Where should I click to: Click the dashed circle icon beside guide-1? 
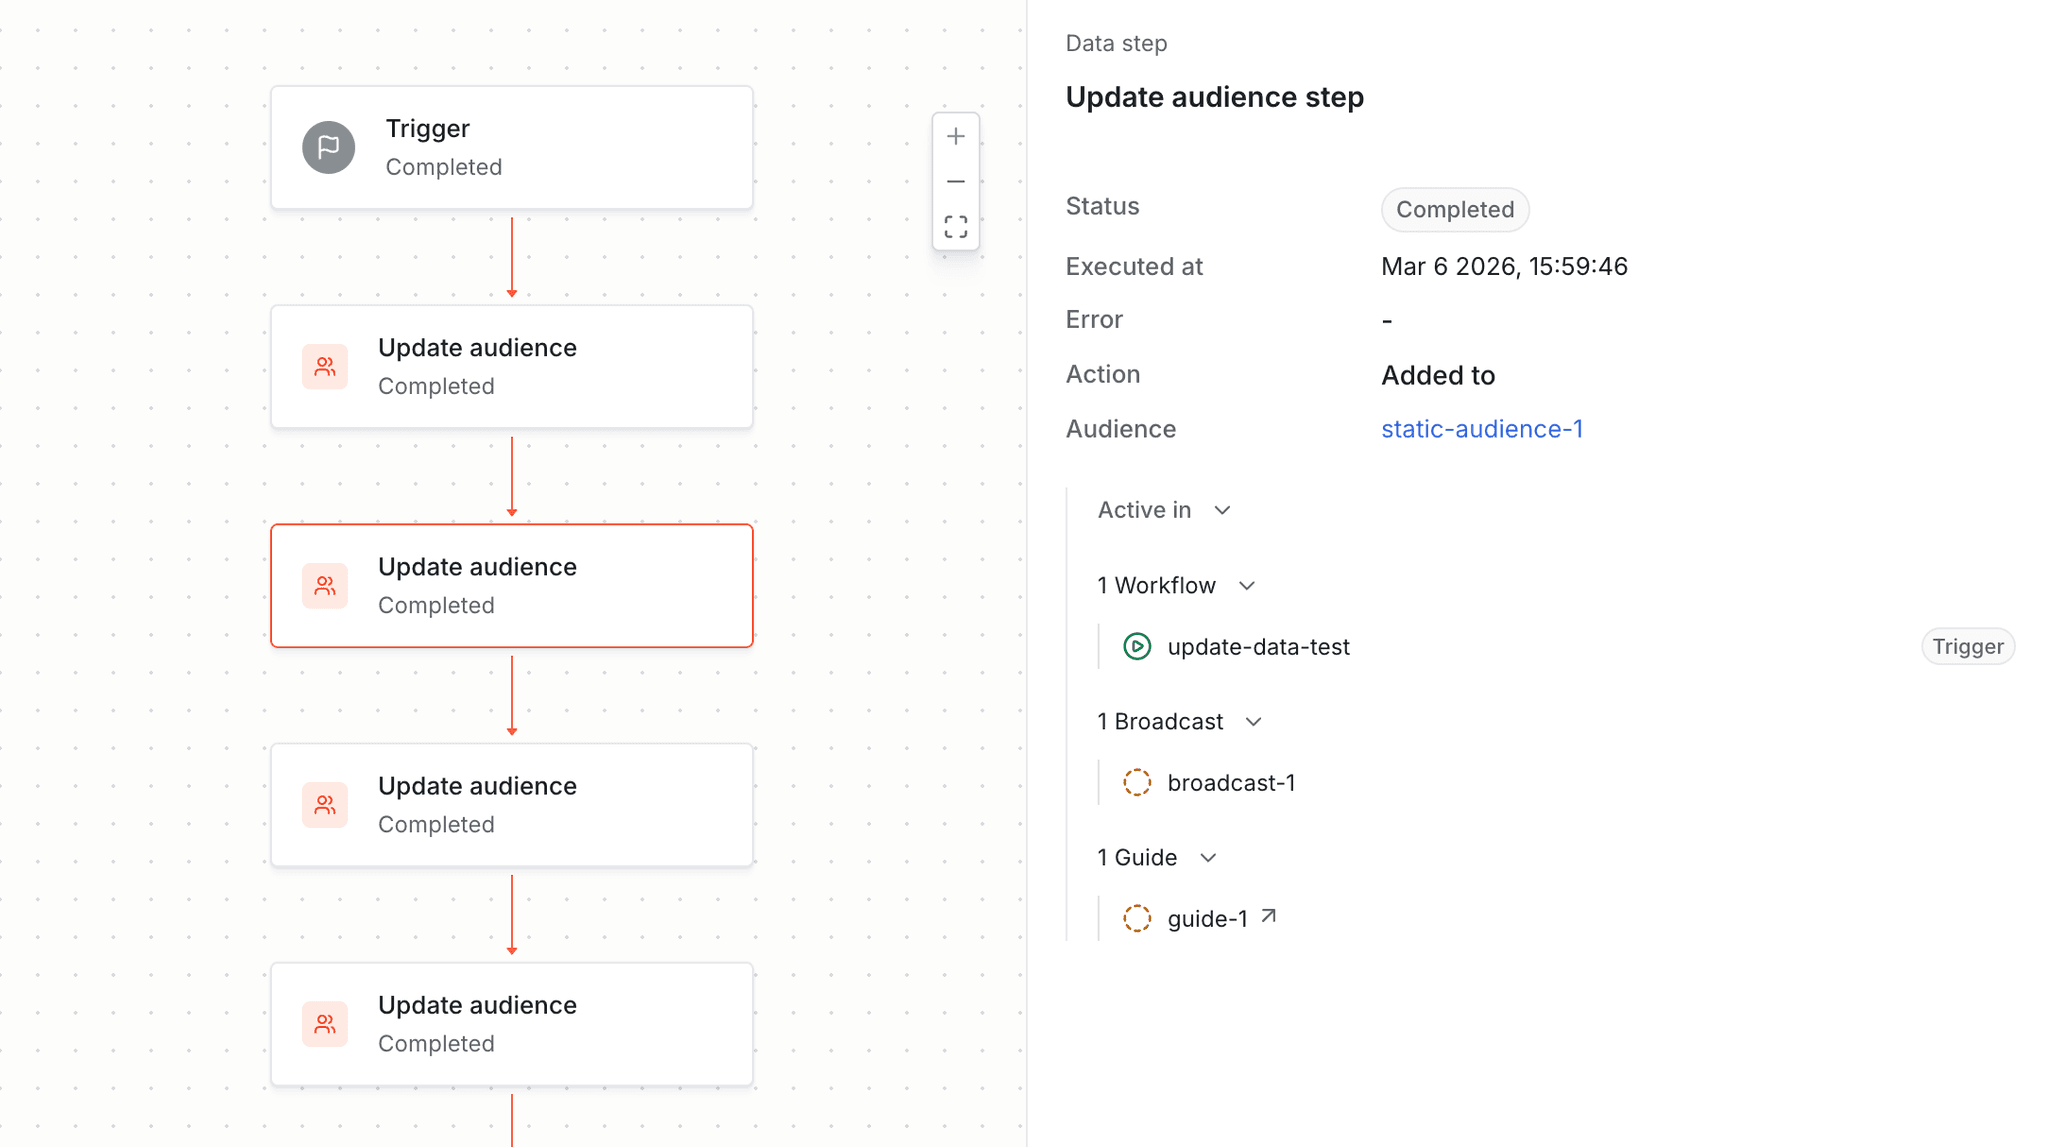pyautogui.click(x=1138, y=918)
